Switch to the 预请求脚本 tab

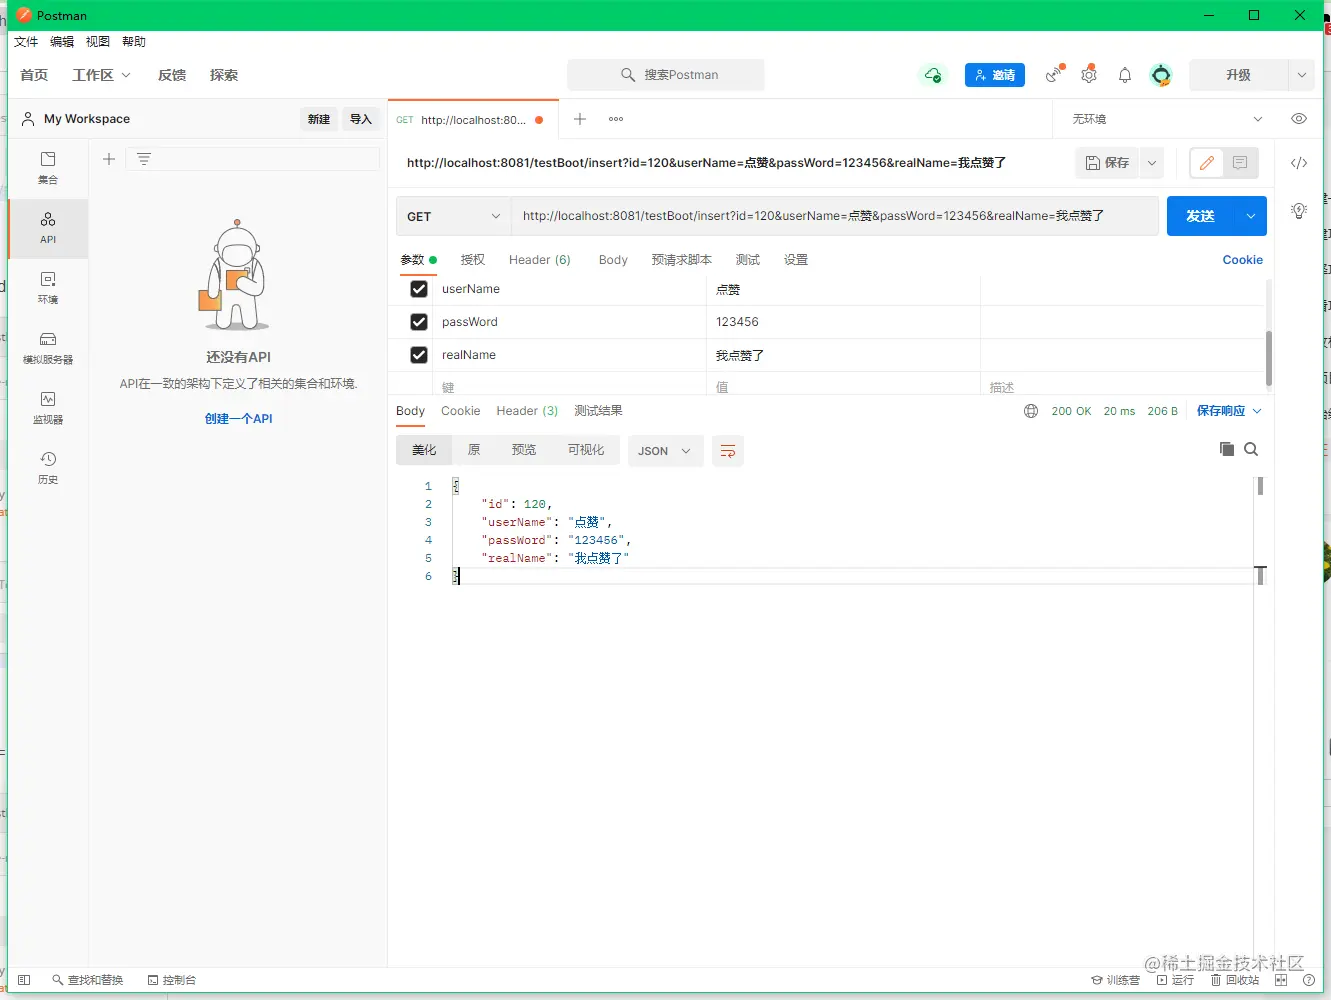click(x=682, y=260)
